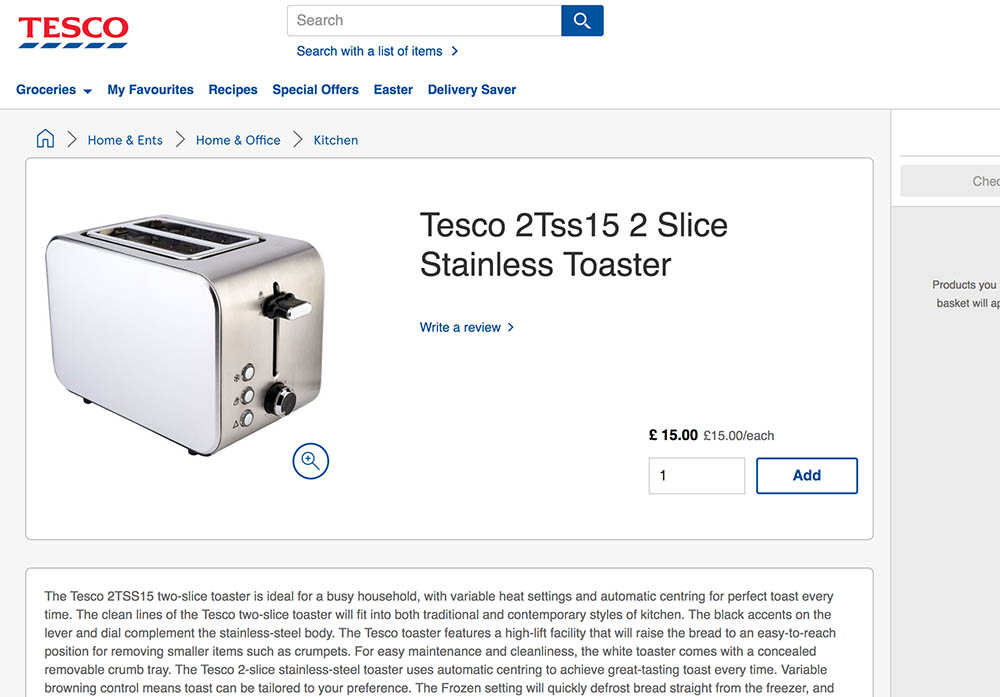1000x697 pixels.
Task: Navigate to the Home & Office breadcrumb
Action: pyautogui.click(x=238, y=140)
